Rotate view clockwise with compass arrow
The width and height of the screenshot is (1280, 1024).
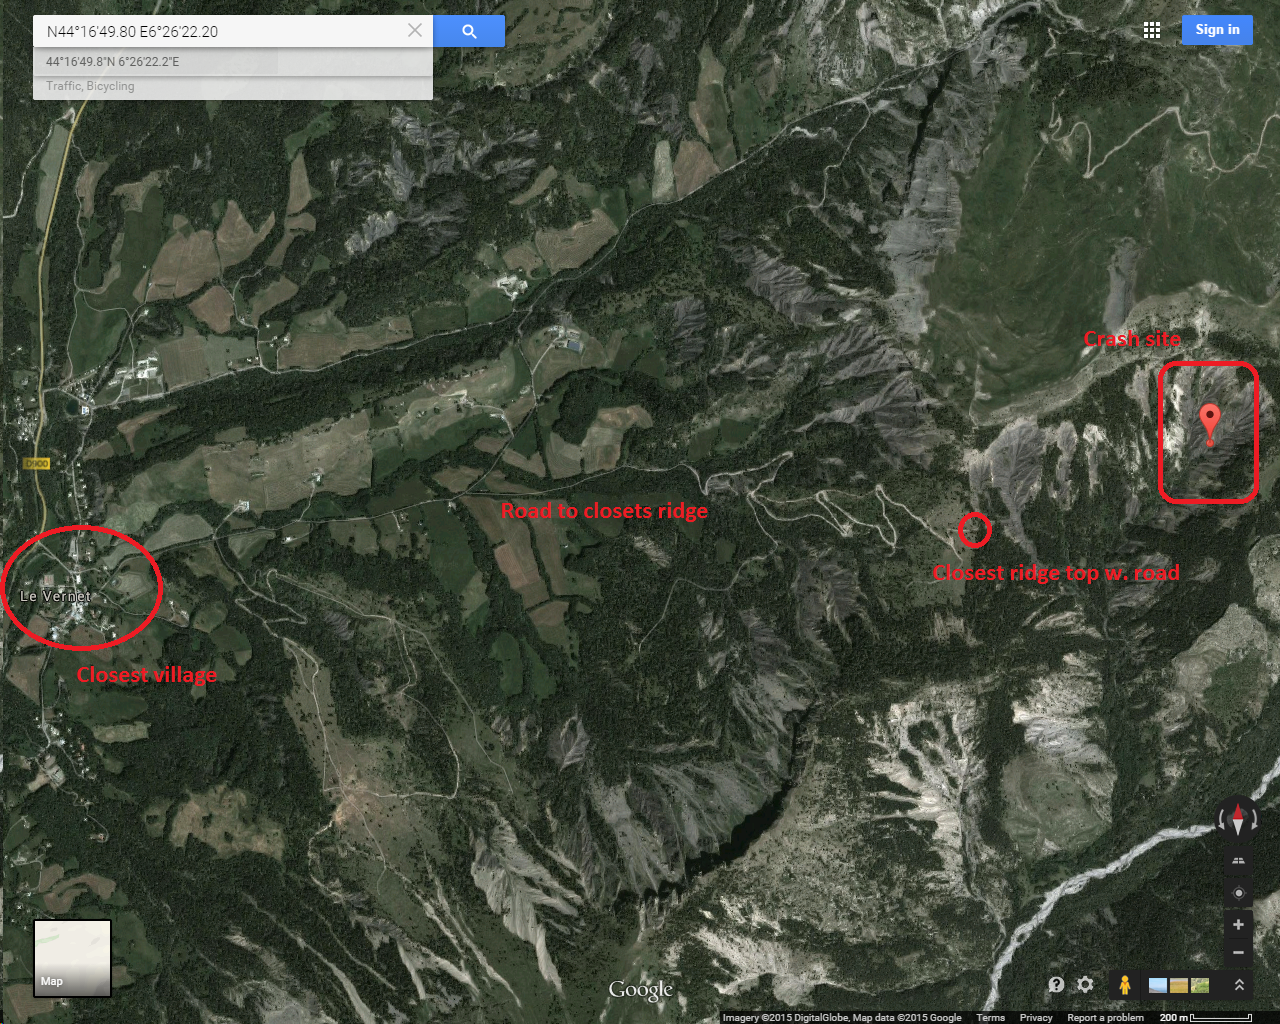tap(1256, 821)
